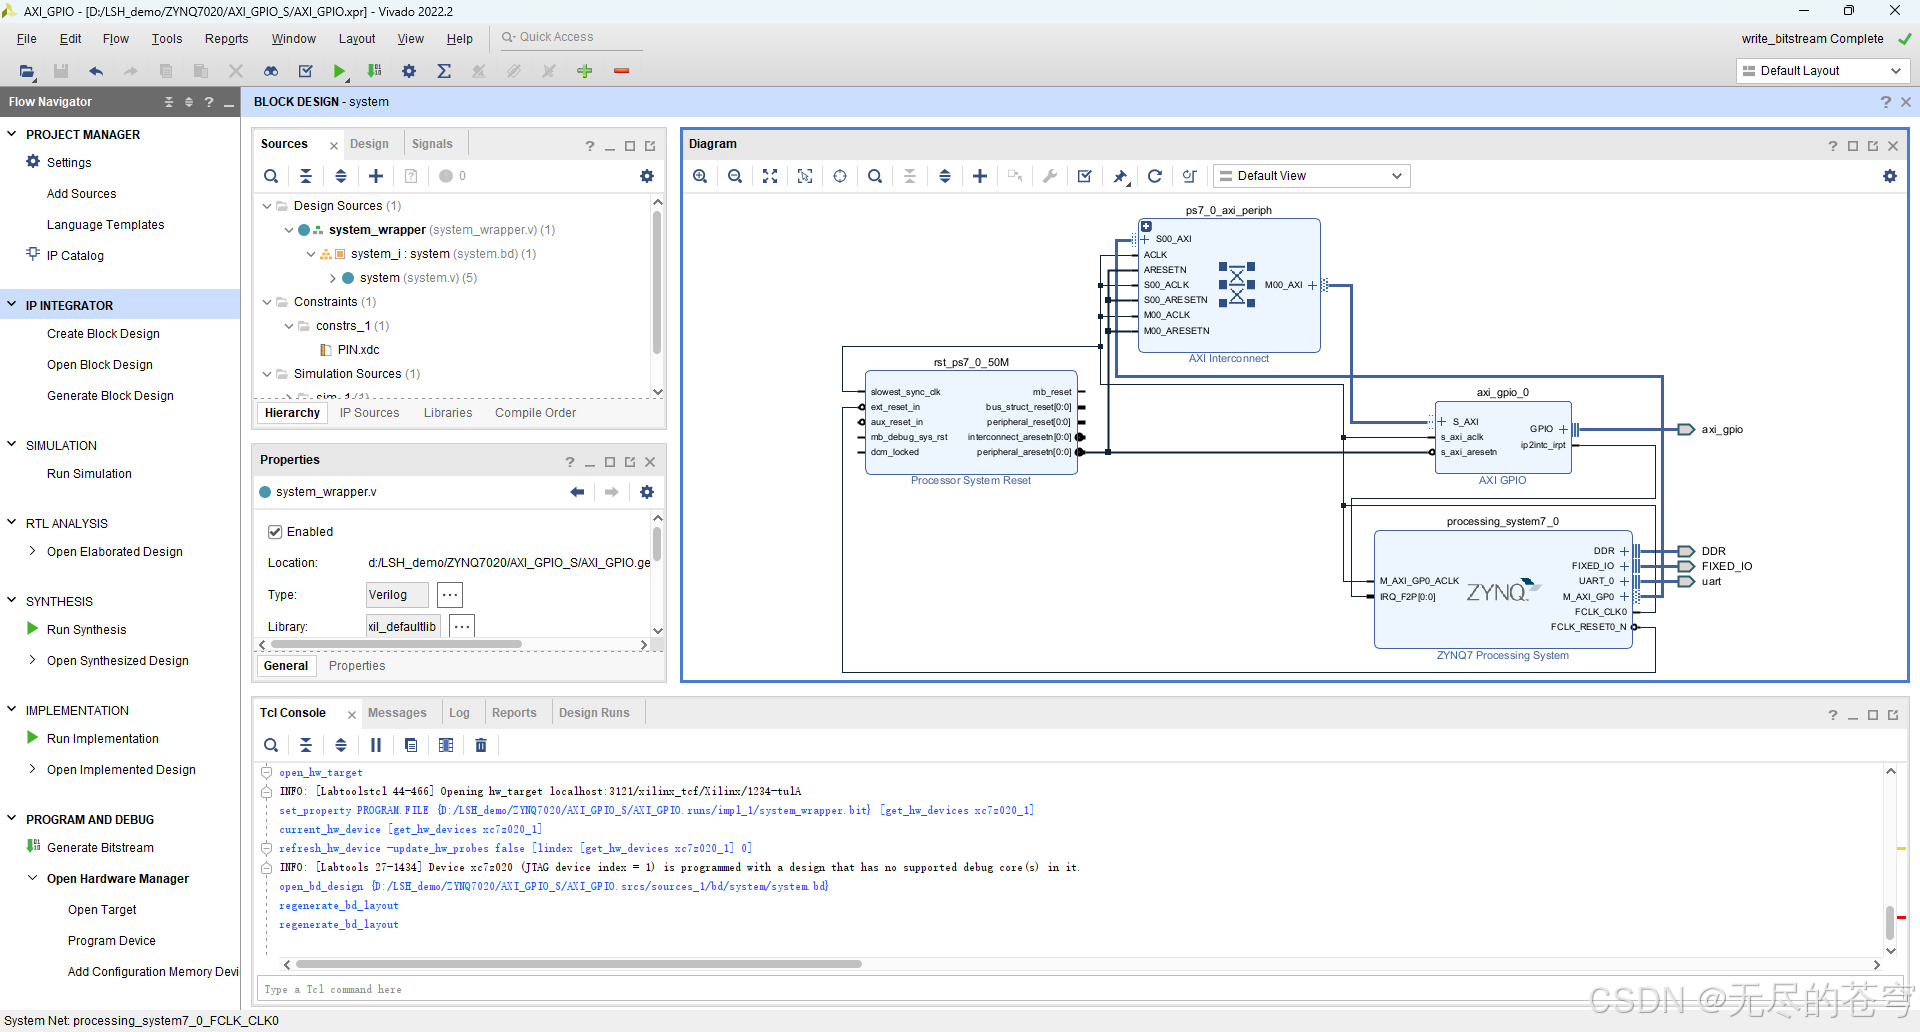Click Regenerate Layout circular arrow icon
This screenshot has height=1032, width=1920.
coord(1155,176)
